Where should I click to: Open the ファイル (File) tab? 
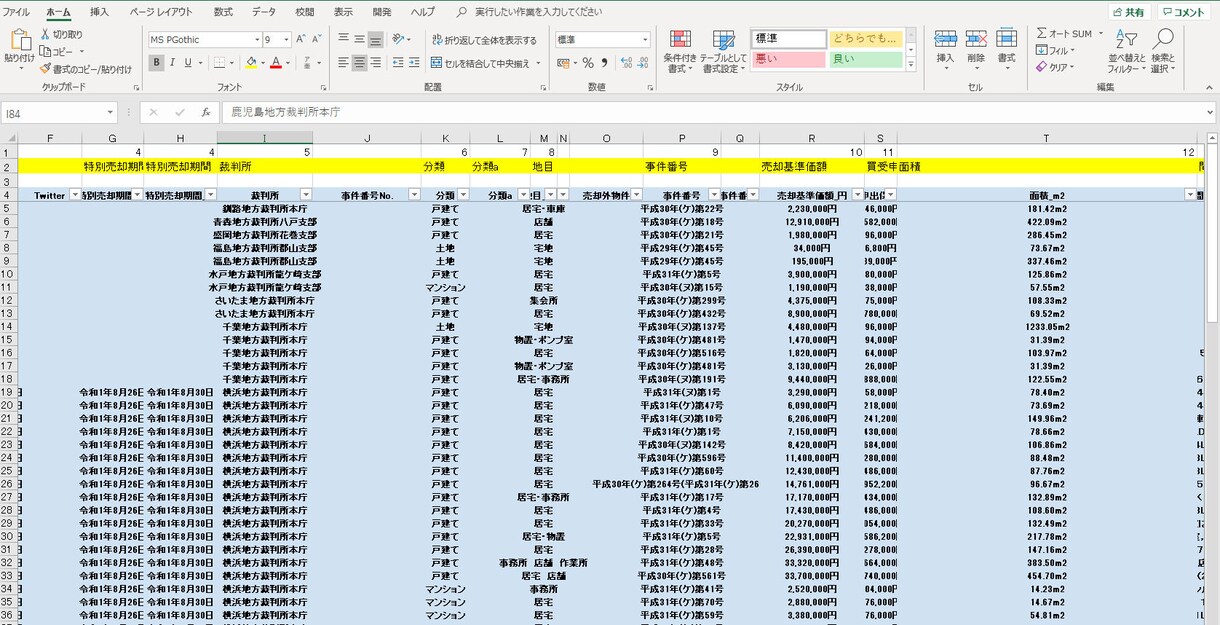point(17,12)
